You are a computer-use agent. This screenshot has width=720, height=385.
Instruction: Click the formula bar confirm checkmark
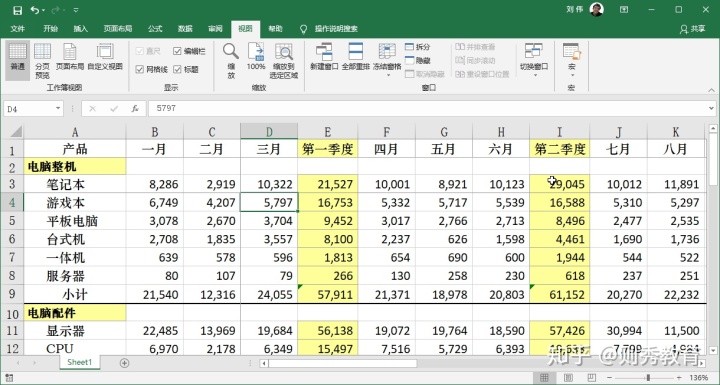click(114, 109)
